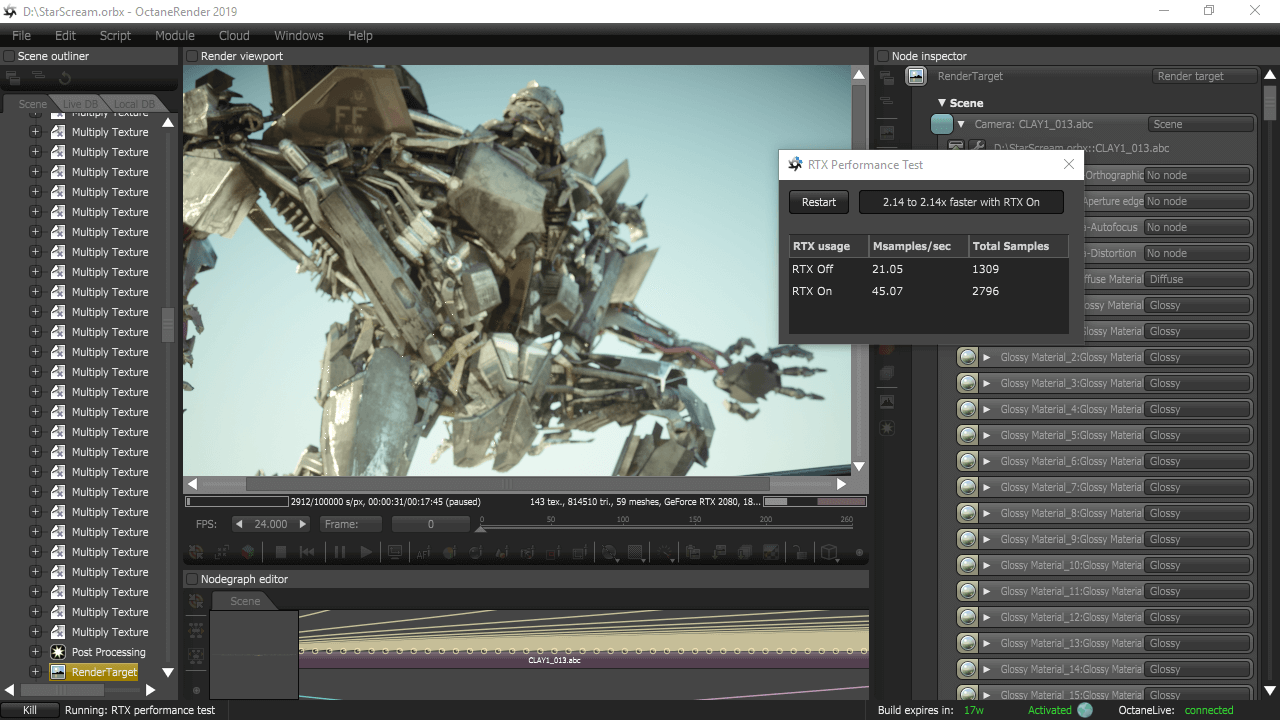Expand the RenderTarget tree node in outliner
Screen dimensions: 1280x720
tap(35, 672)
